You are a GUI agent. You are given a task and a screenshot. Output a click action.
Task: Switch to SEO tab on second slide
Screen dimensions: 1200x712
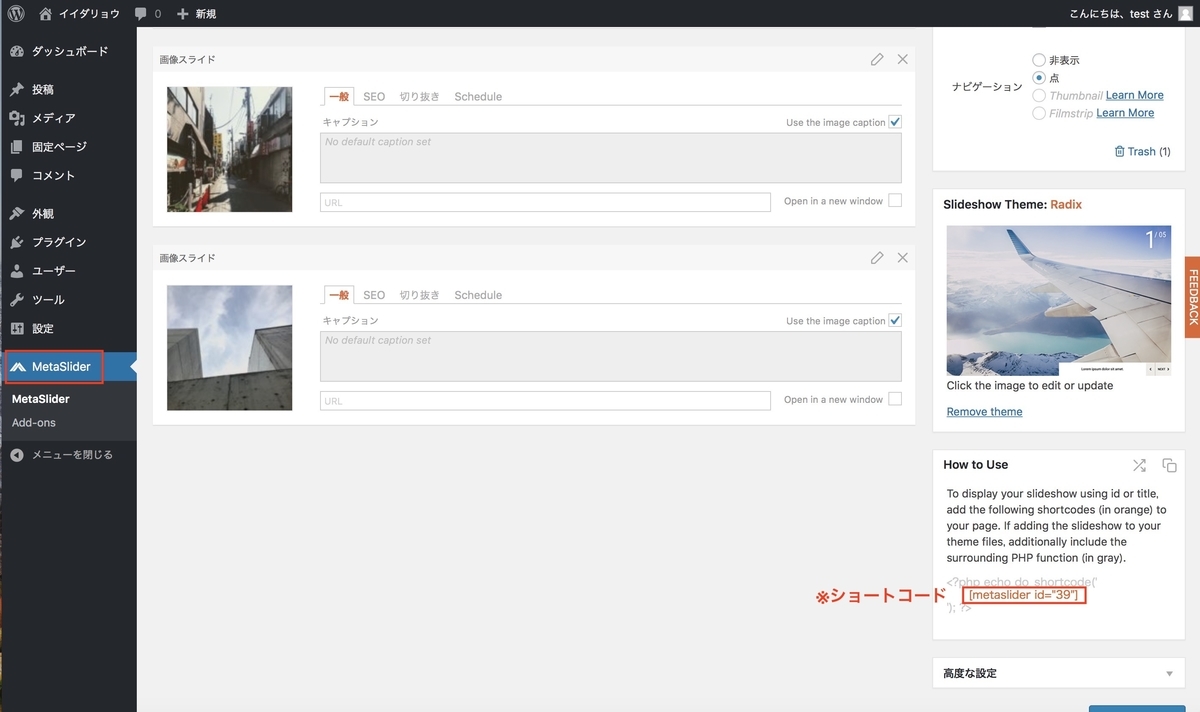[374, 295]
